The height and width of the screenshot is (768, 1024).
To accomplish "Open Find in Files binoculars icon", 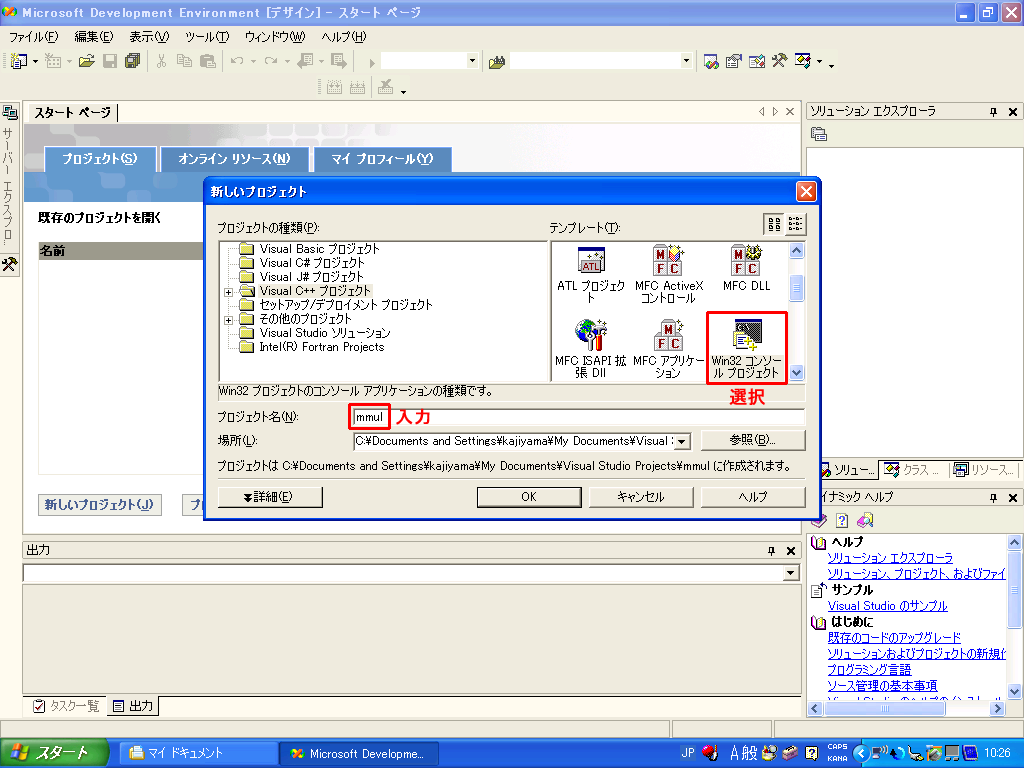I will point(497,62).
